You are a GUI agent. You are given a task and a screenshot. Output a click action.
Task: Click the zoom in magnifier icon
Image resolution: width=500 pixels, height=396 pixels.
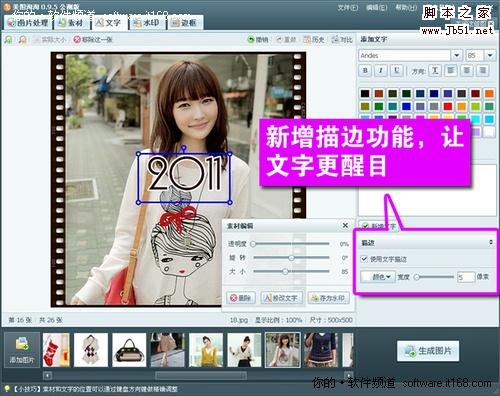click(9, 40)
